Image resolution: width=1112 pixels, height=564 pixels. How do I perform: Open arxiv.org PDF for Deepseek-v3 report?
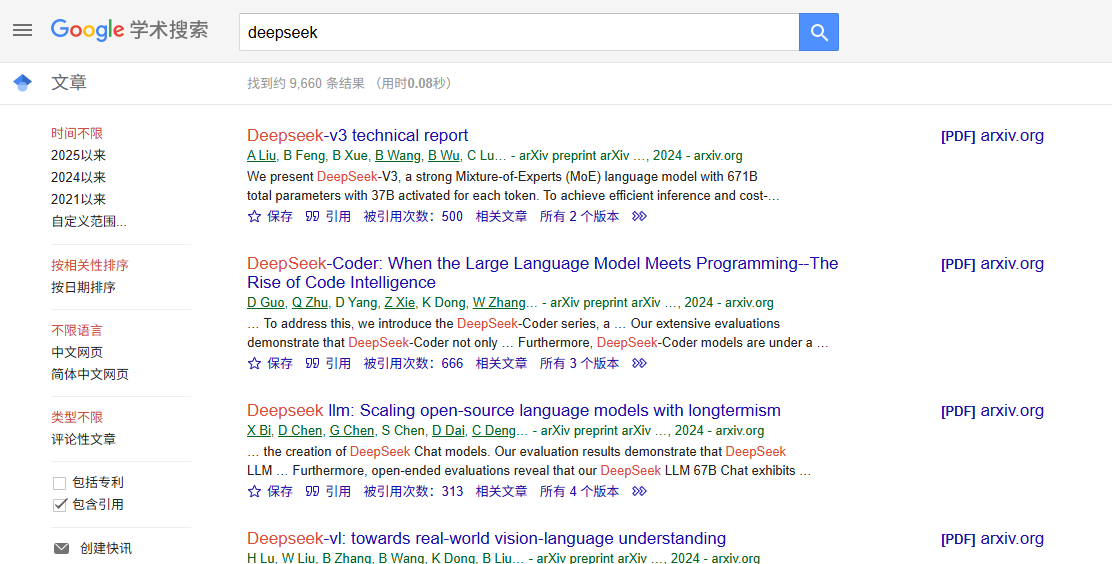tap(992, 136)
